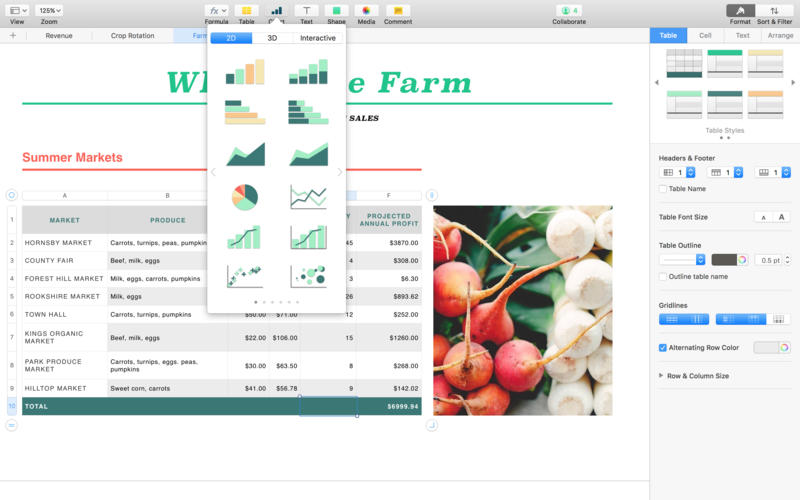Toggle the unselected footer row gridlines button
This screenshot has height=500, width=800.
tap(778, 319)
